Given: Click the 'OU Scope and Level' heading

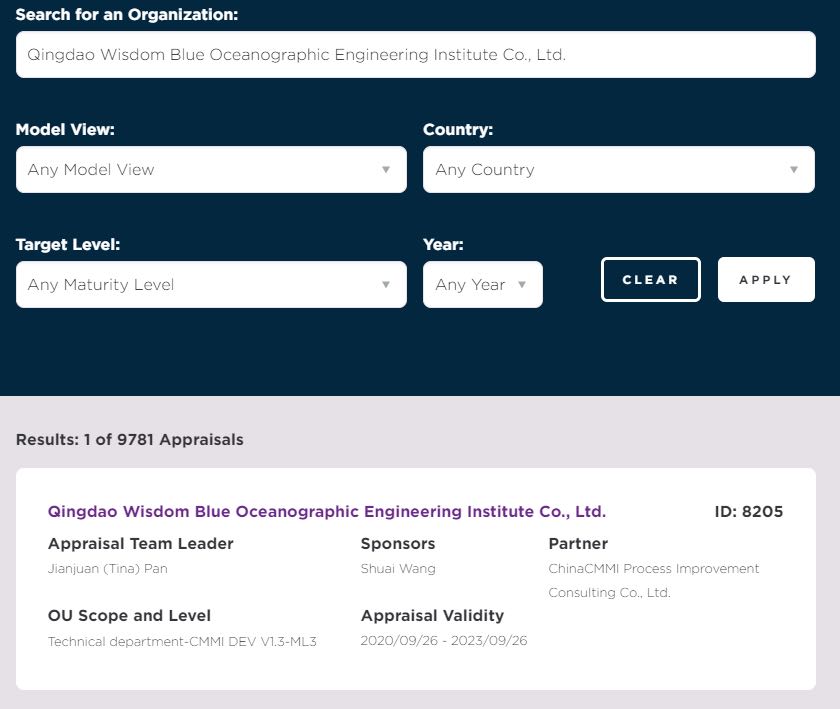Looking at the screenshot, I should (x=129, y=615).
